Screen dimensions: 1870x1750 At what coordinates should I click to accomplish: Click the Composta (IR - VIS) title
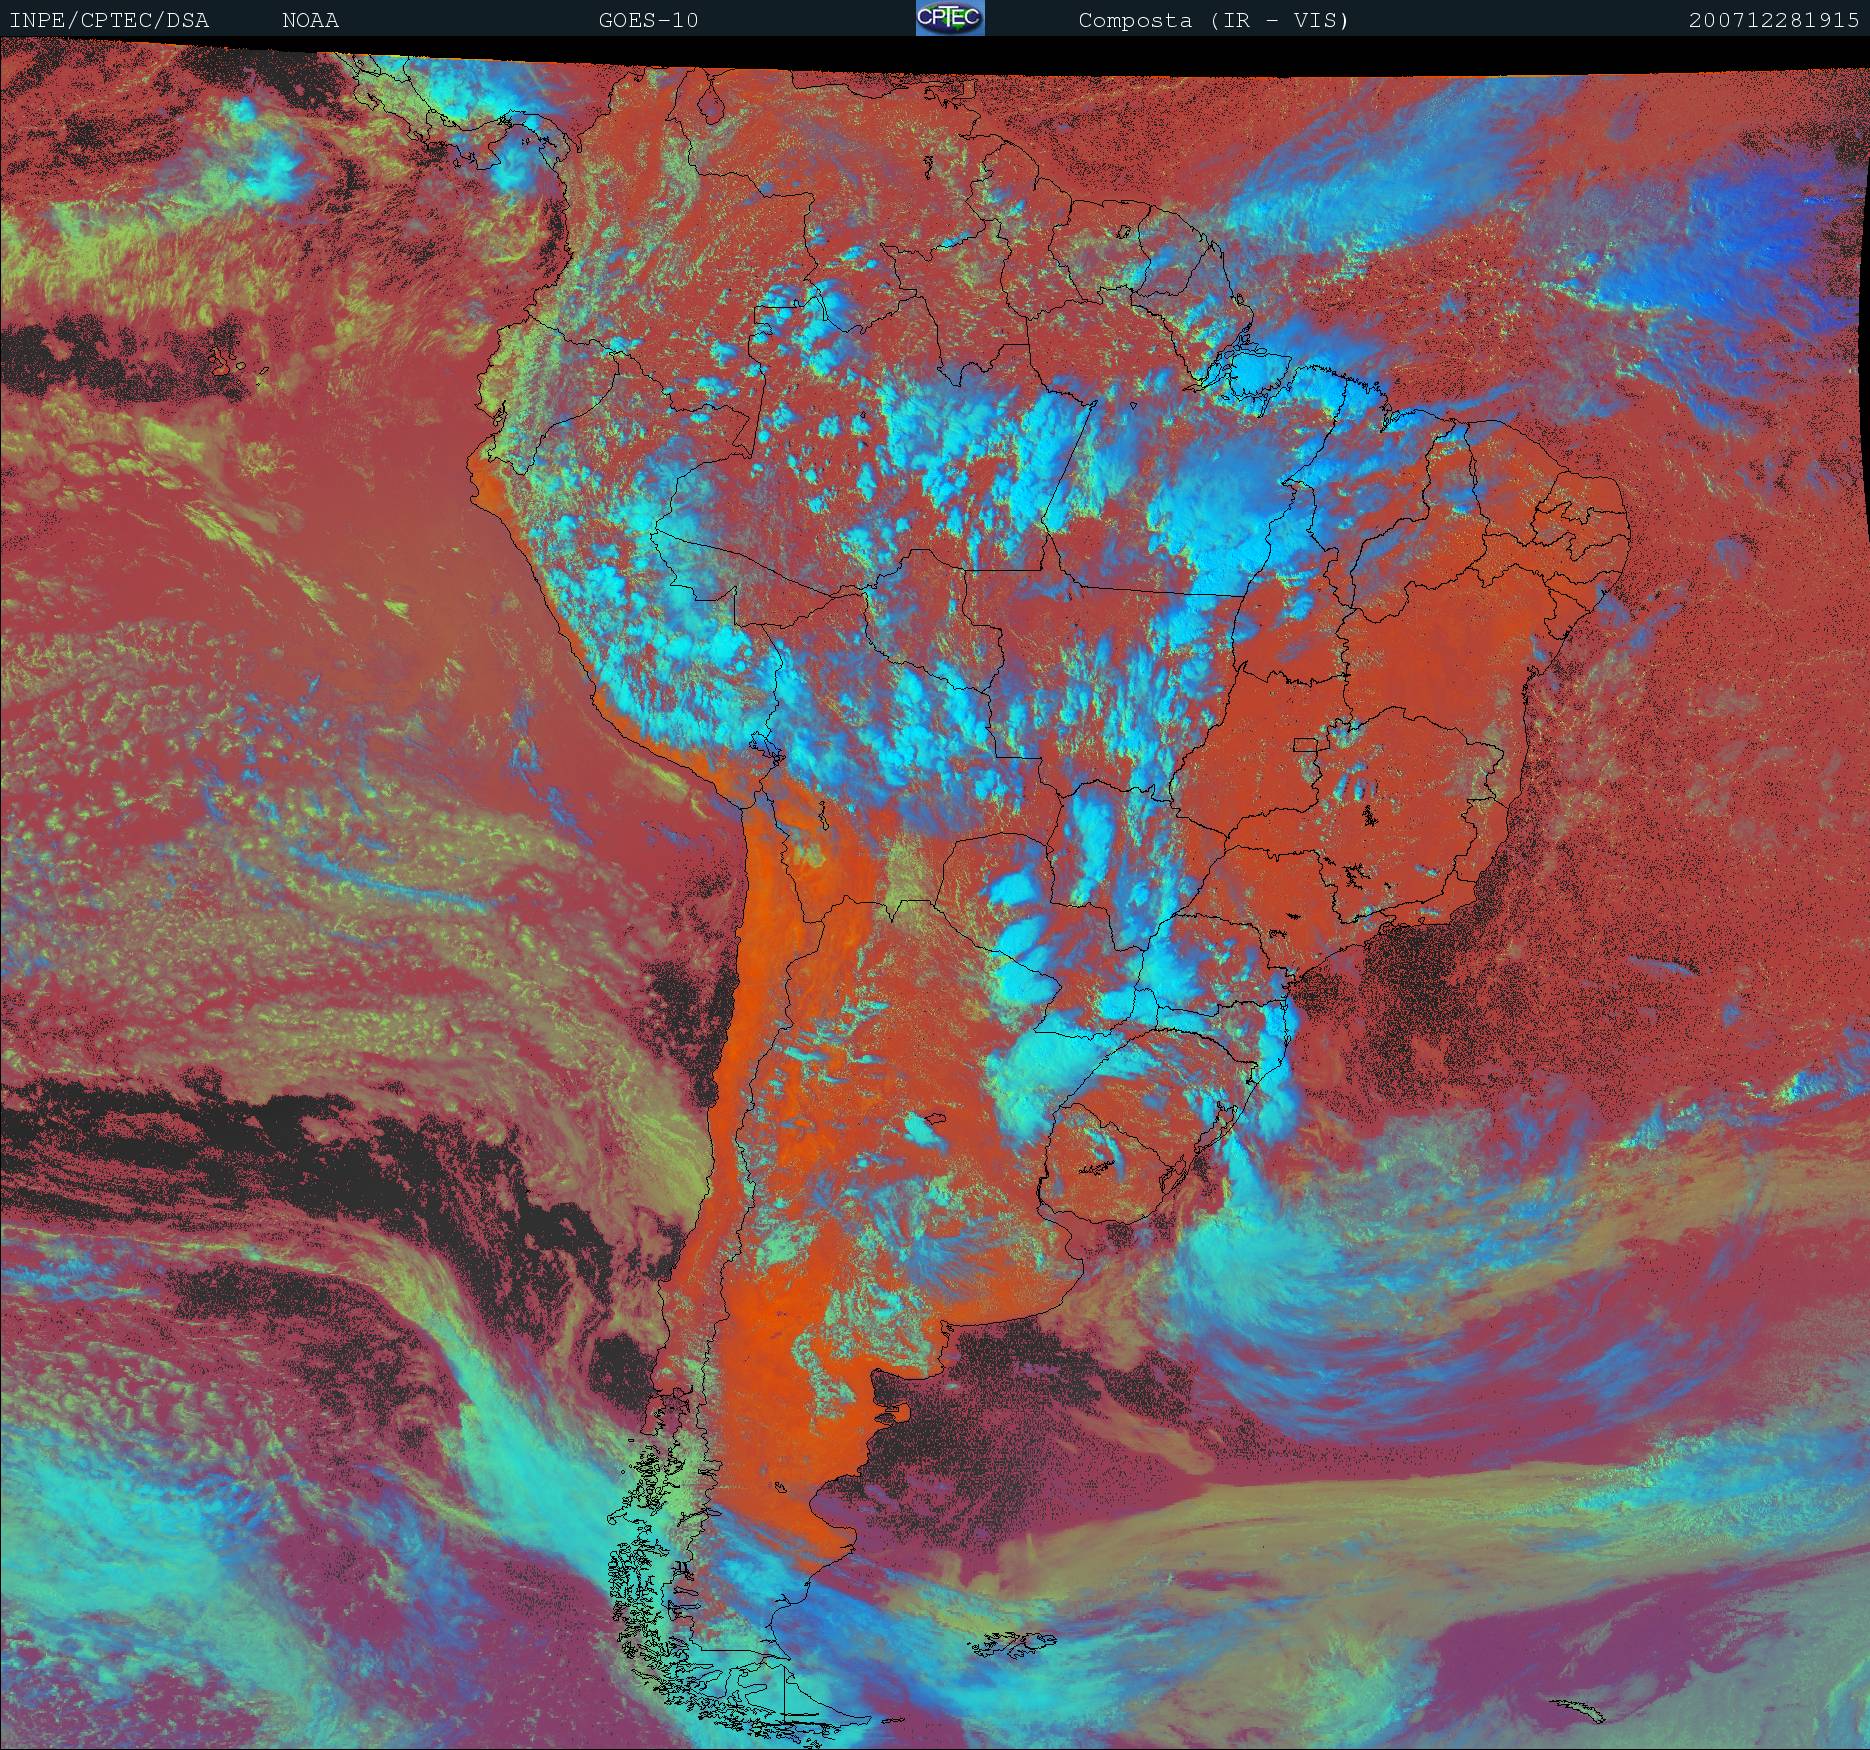pos(1214,20)
